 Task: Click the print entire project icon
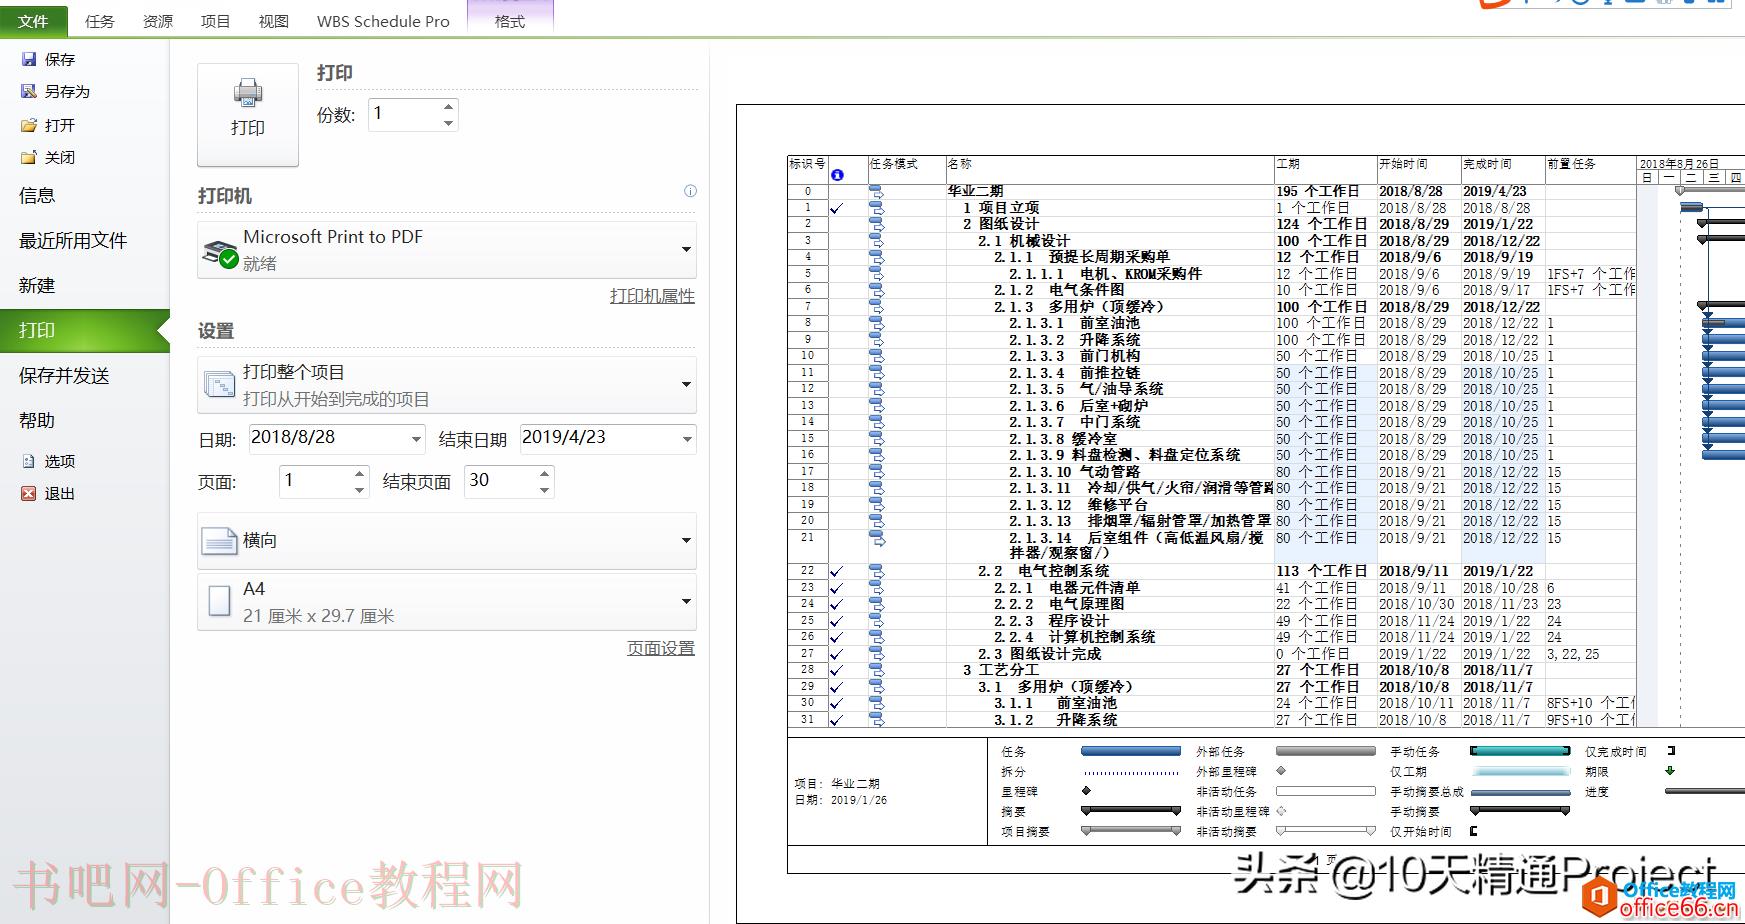pyautogui.click(x=219, y=386)
